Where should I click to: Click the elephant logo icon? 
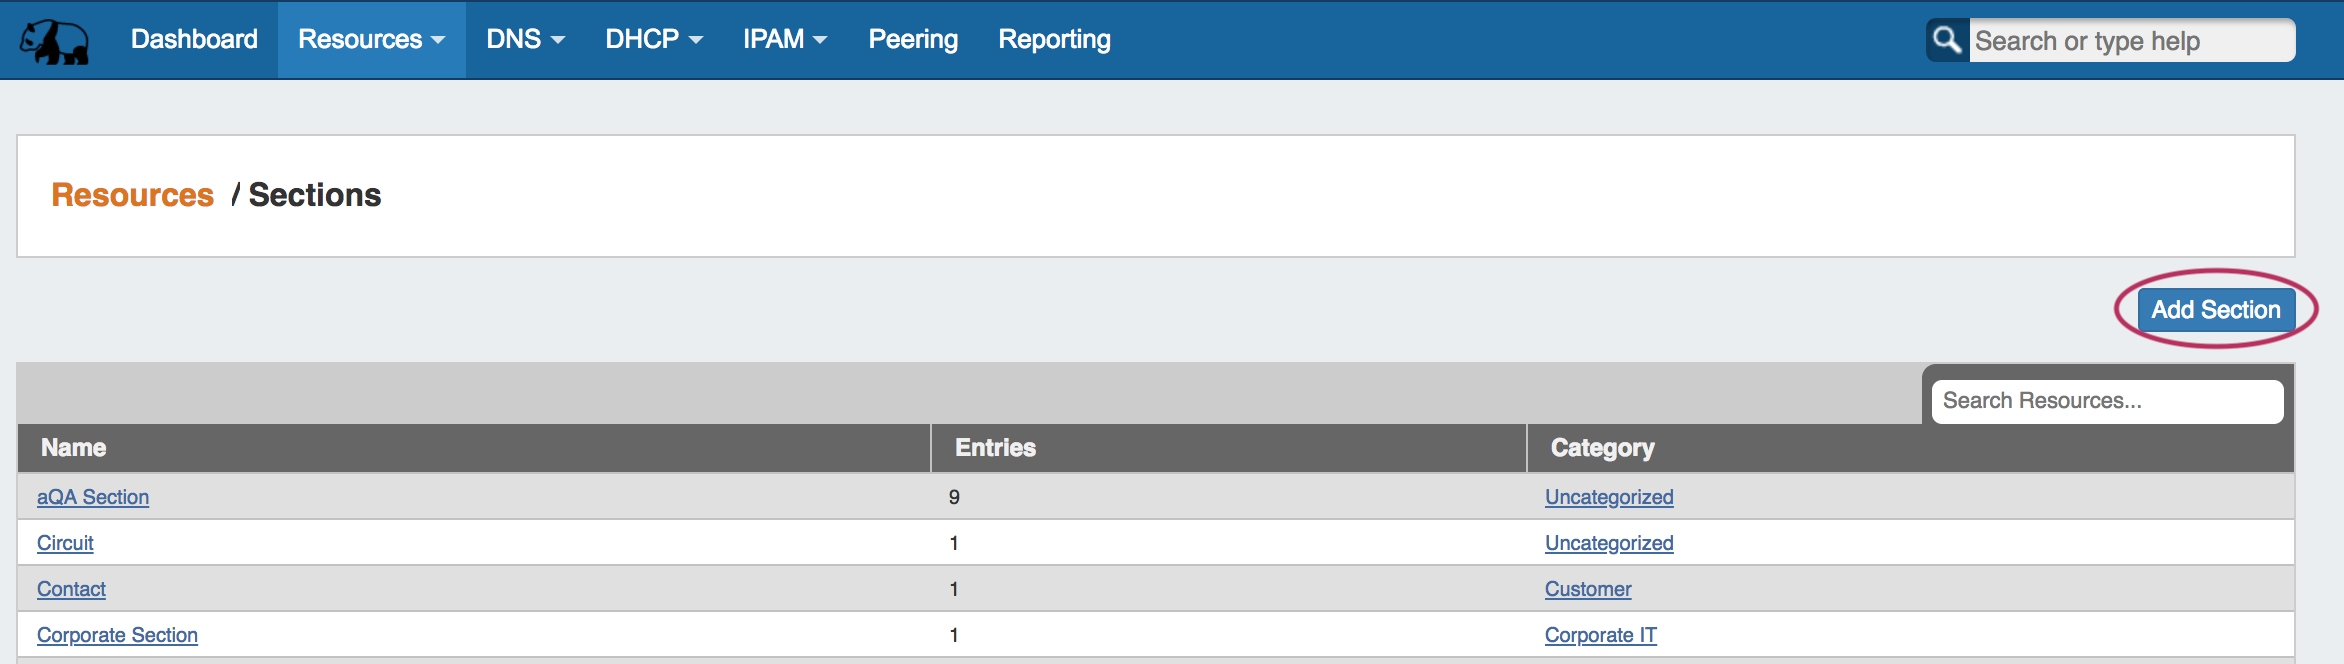55,41
